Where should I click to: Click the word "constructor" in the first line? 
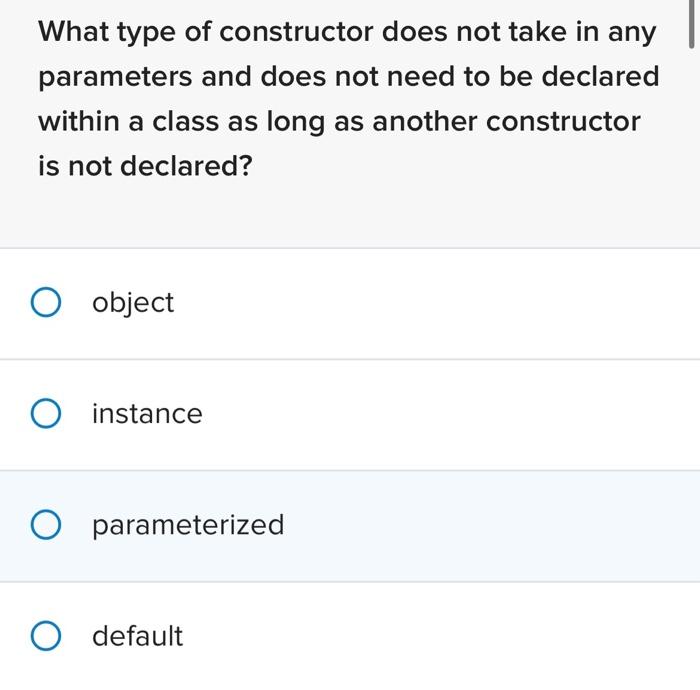[296, 32]
